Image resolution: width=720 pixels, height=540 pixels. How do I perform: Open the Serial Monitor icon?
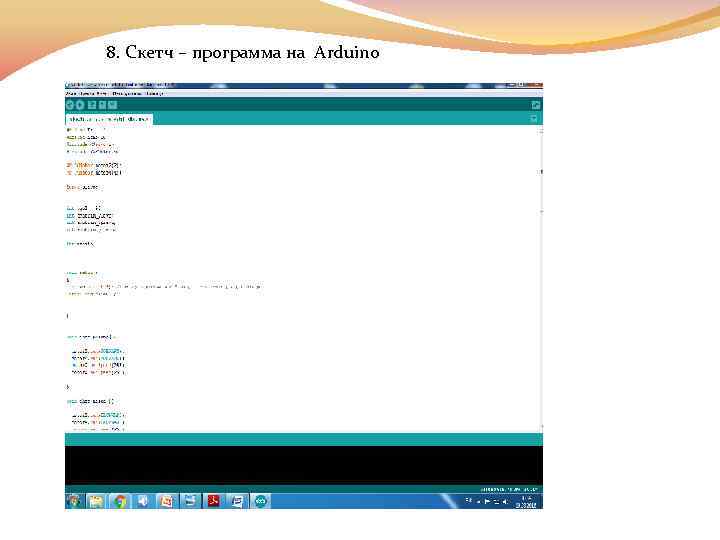(535, 105)
